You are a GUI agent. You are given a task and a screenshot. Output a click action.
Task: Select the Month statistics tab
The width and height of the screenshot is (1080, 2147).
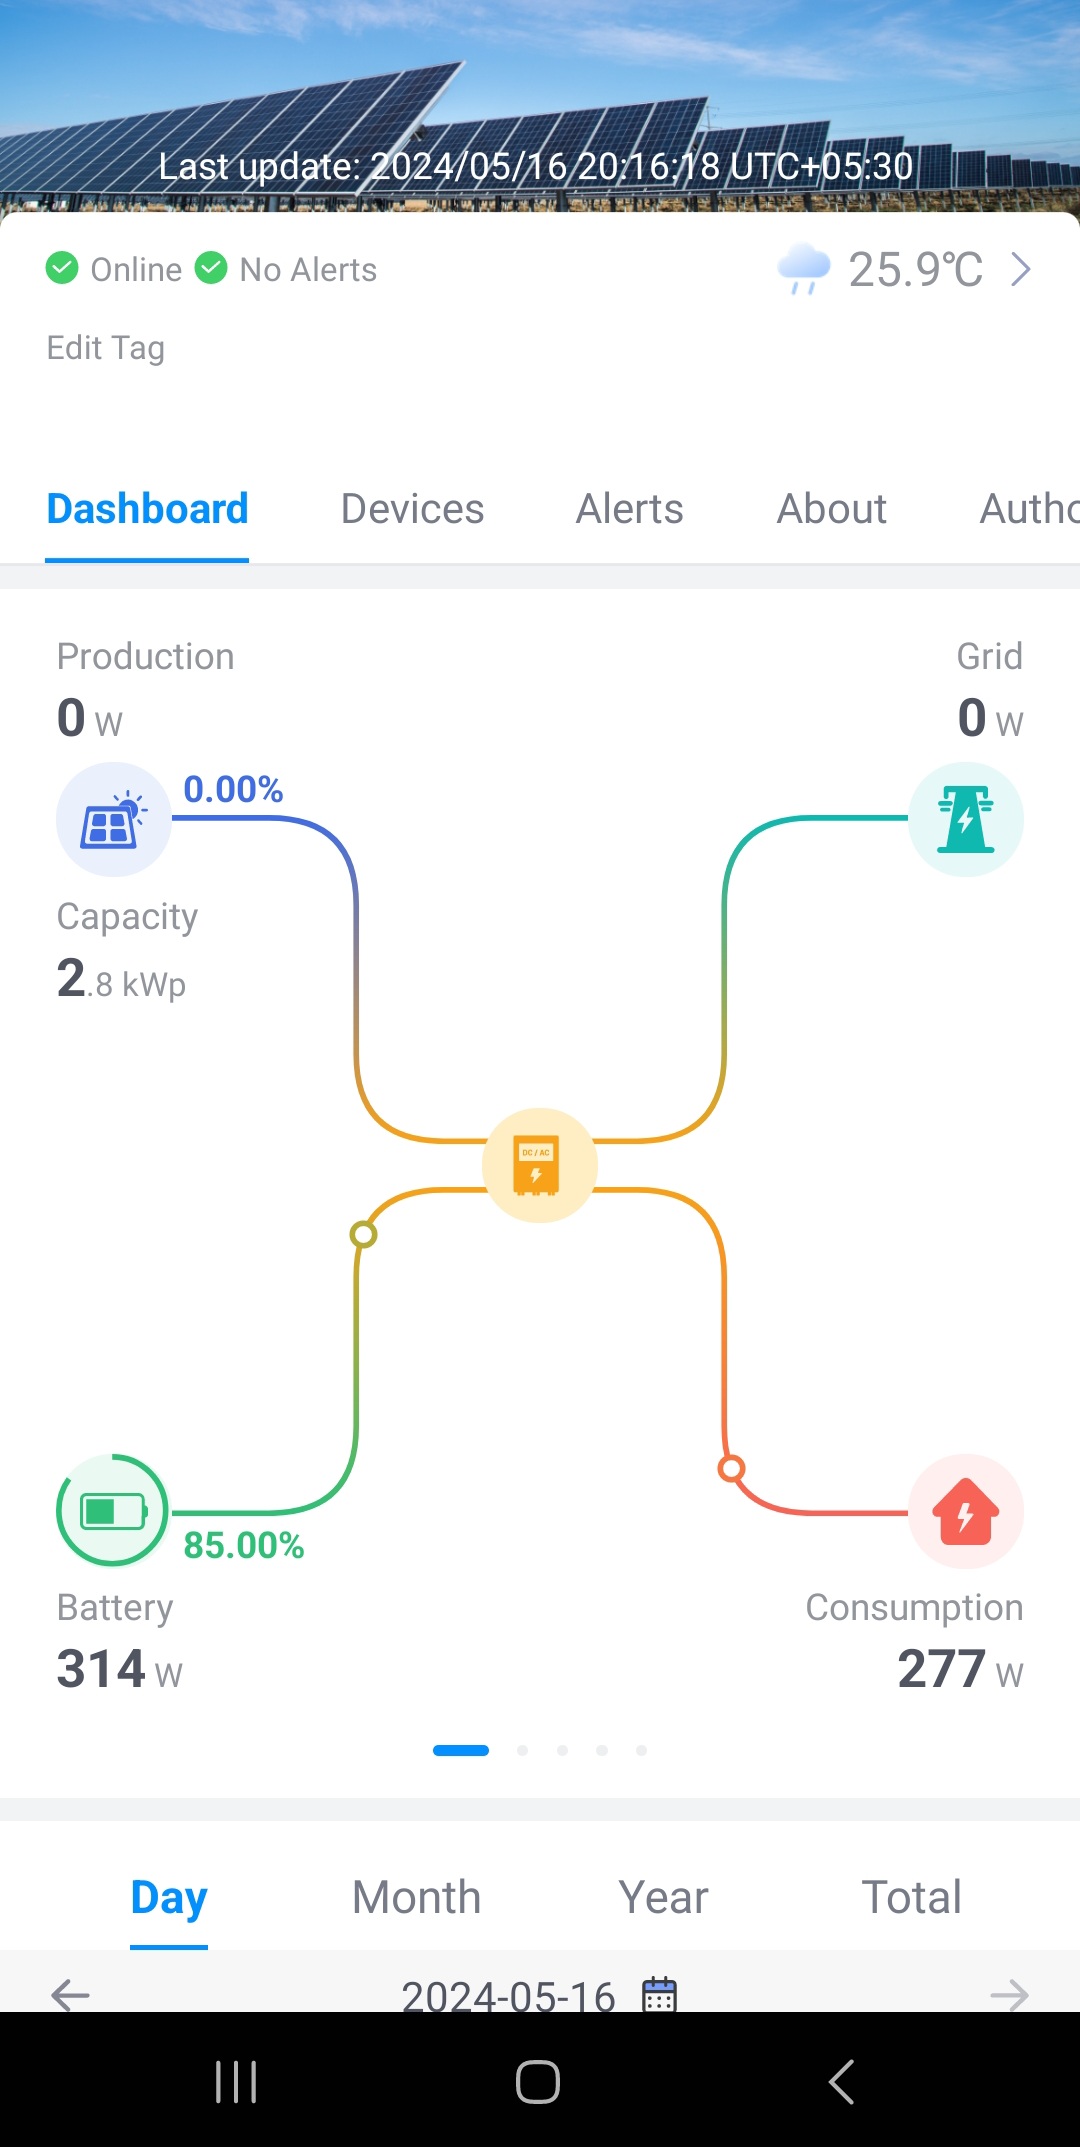coord(417,1897)
